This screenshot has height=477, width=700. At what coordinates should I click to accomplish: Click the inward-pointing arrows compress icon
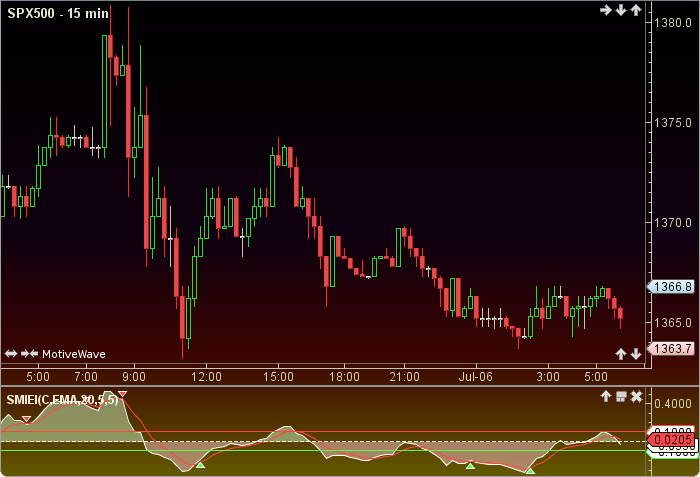coord(29,354)
